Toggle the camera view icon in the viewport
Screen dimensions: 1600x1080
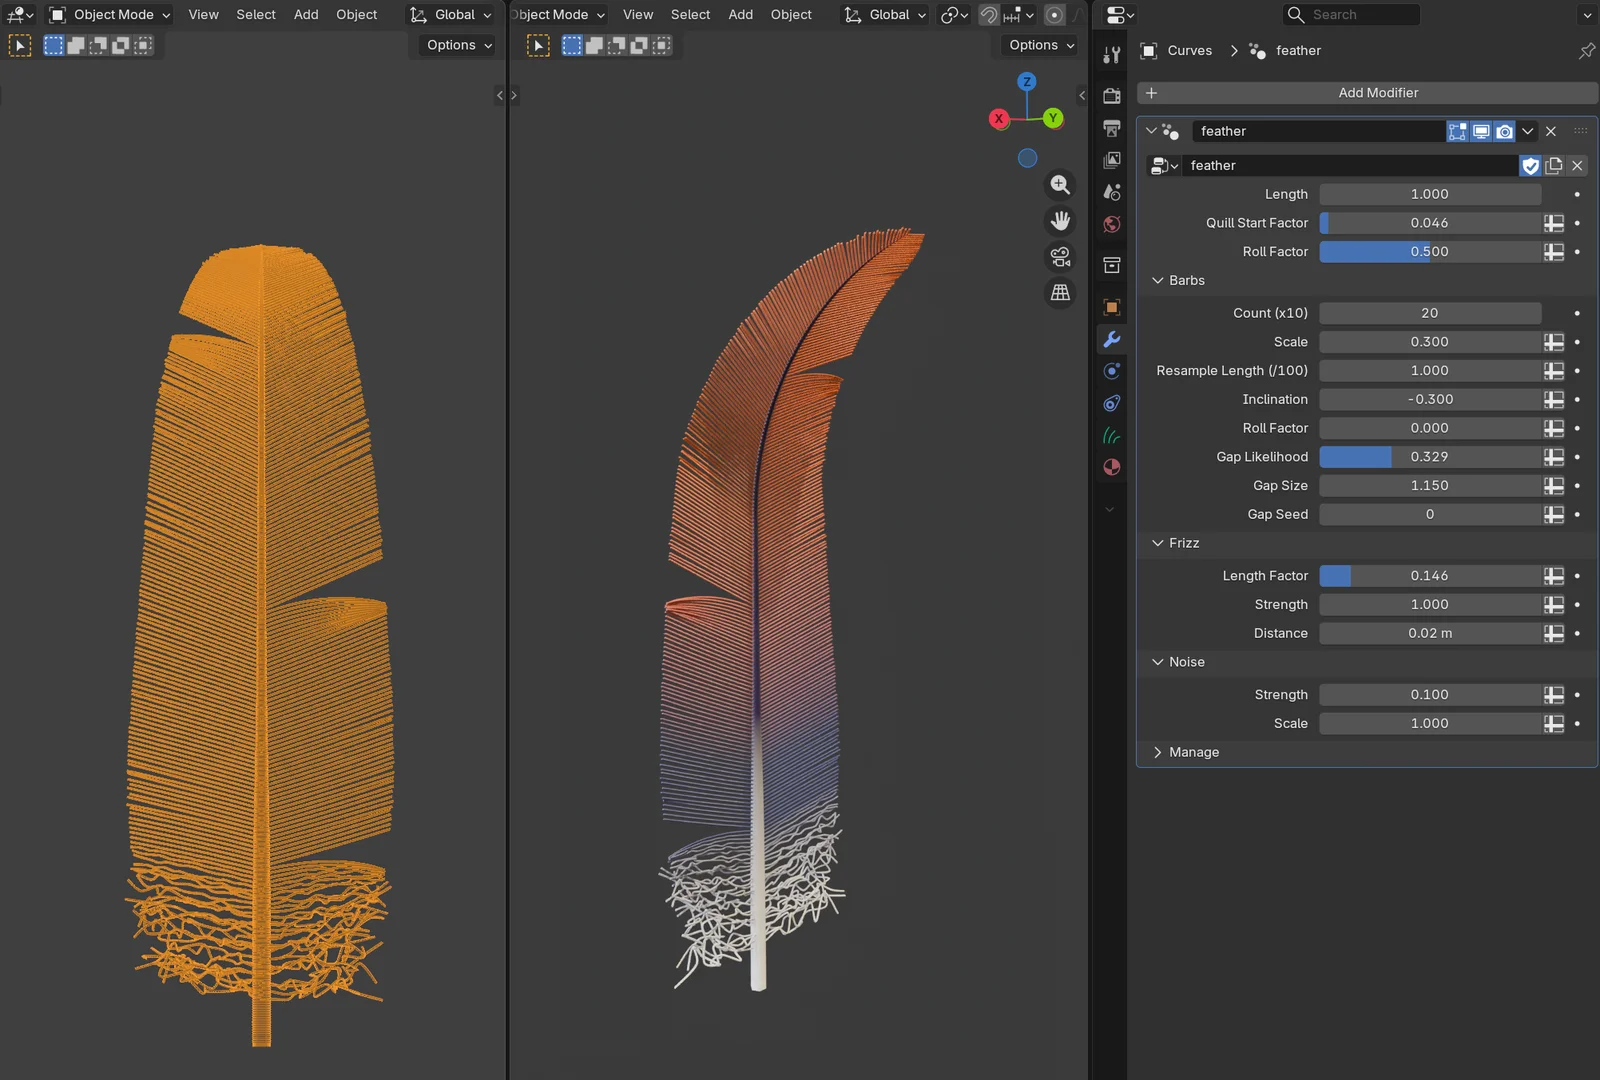tap(1060, 257)
